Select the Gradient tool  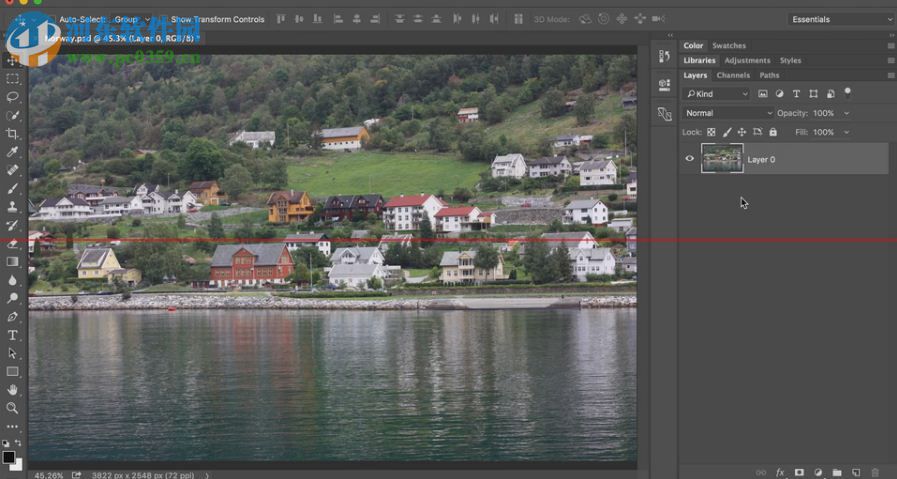click(x=12, y=262)
